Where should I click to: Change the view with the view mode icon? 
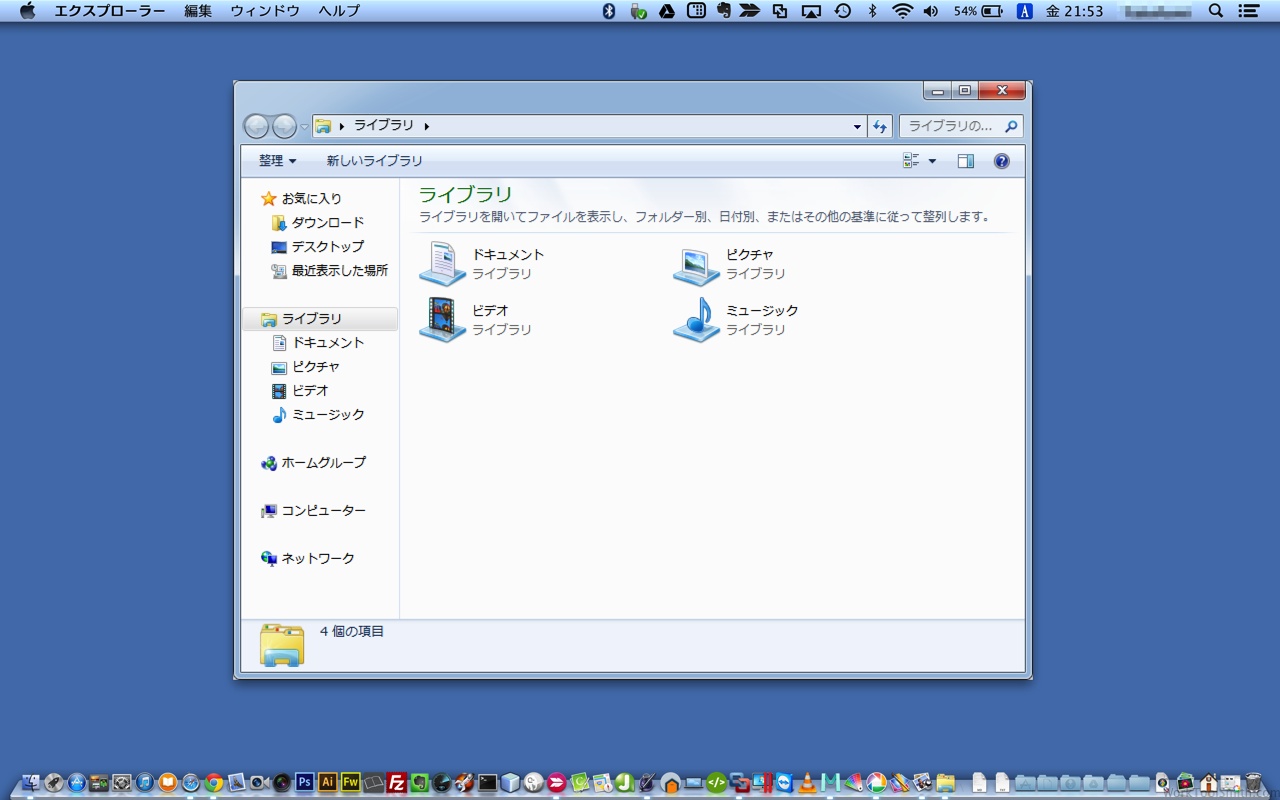point(911,161)
